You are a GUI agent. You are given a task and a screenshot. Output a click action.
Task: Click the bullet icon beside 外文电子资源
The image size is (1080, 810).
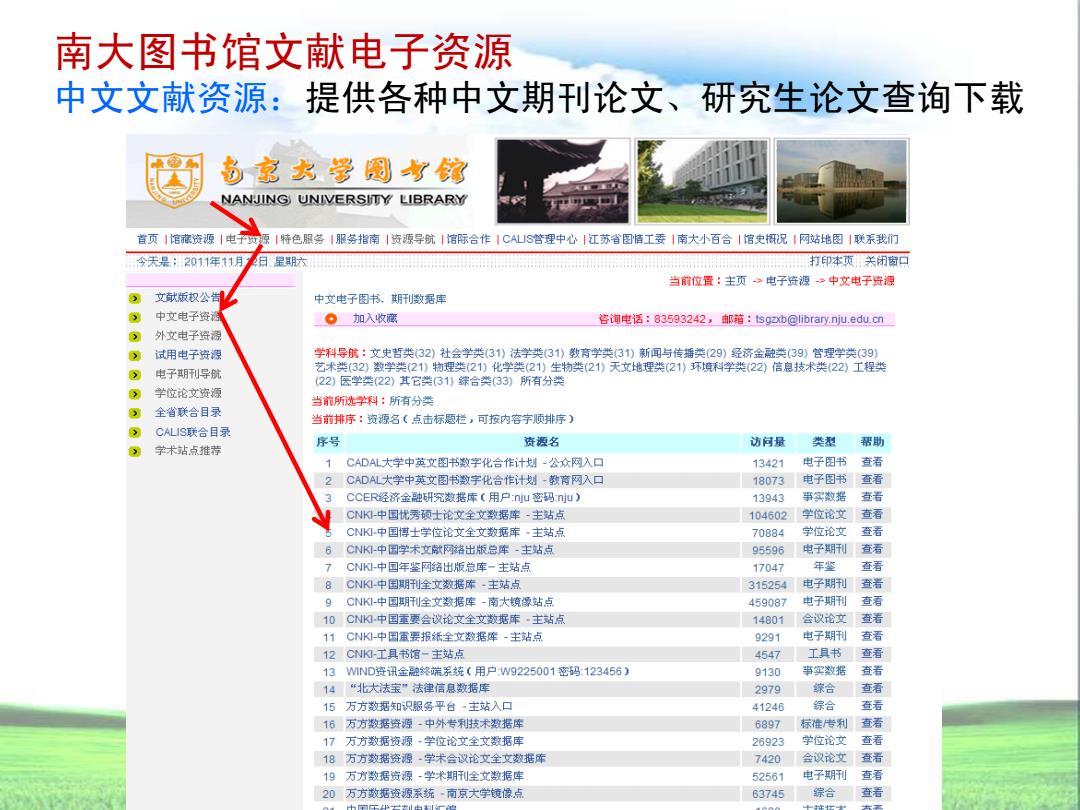(x=135, y=336)
